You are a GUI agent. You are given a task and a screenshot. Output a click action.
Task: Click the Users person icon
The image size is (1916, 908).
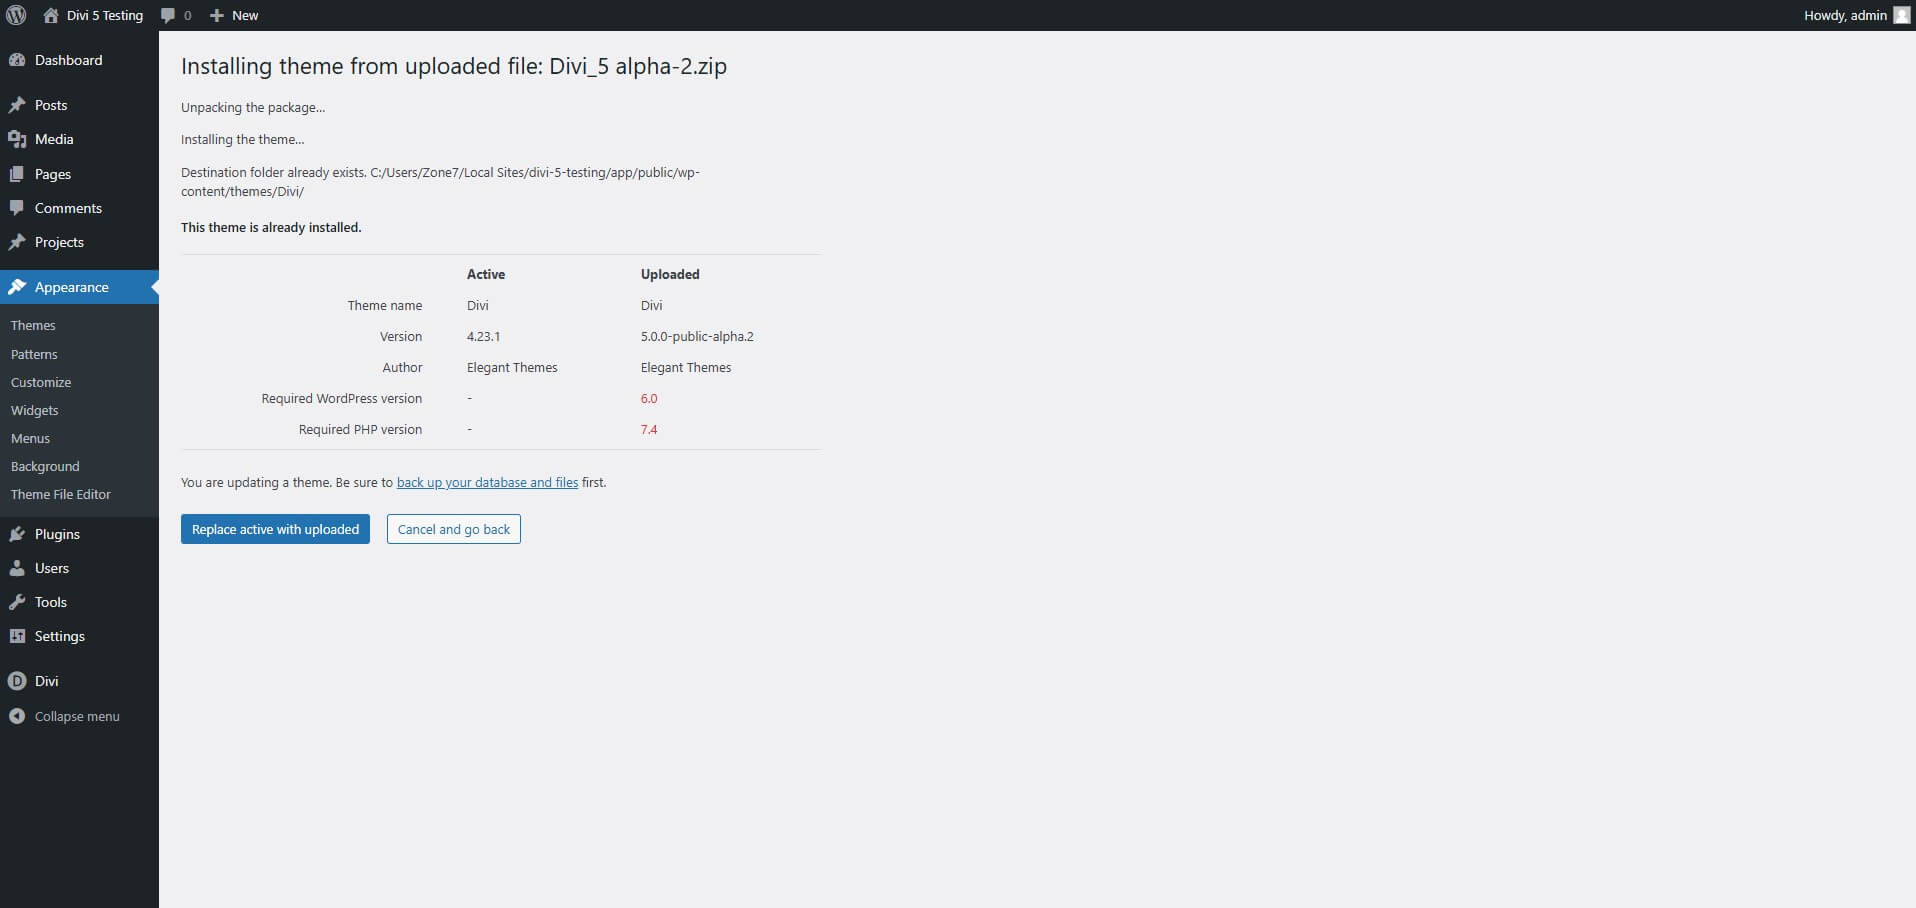tap(17, 568)
